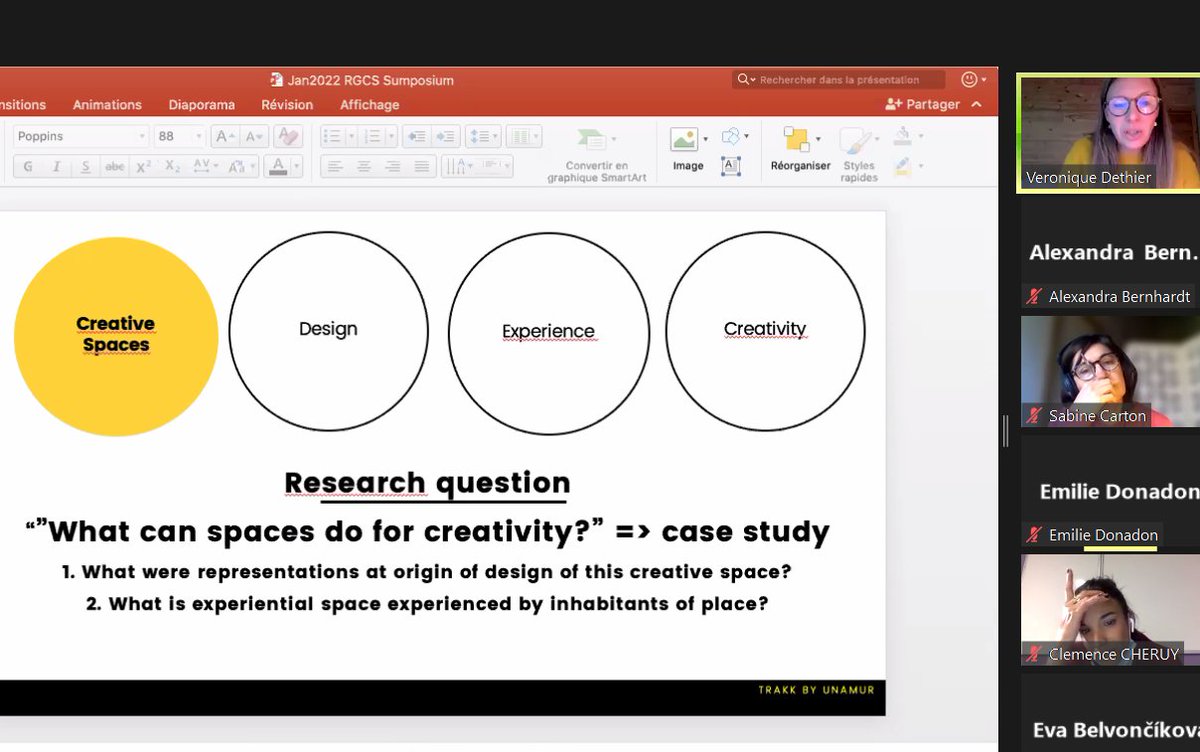This screenshot has height=752, width=1200.
Task: Select the Experience circle on the slide
Action: pyautogui.click(x=548, y=332)
